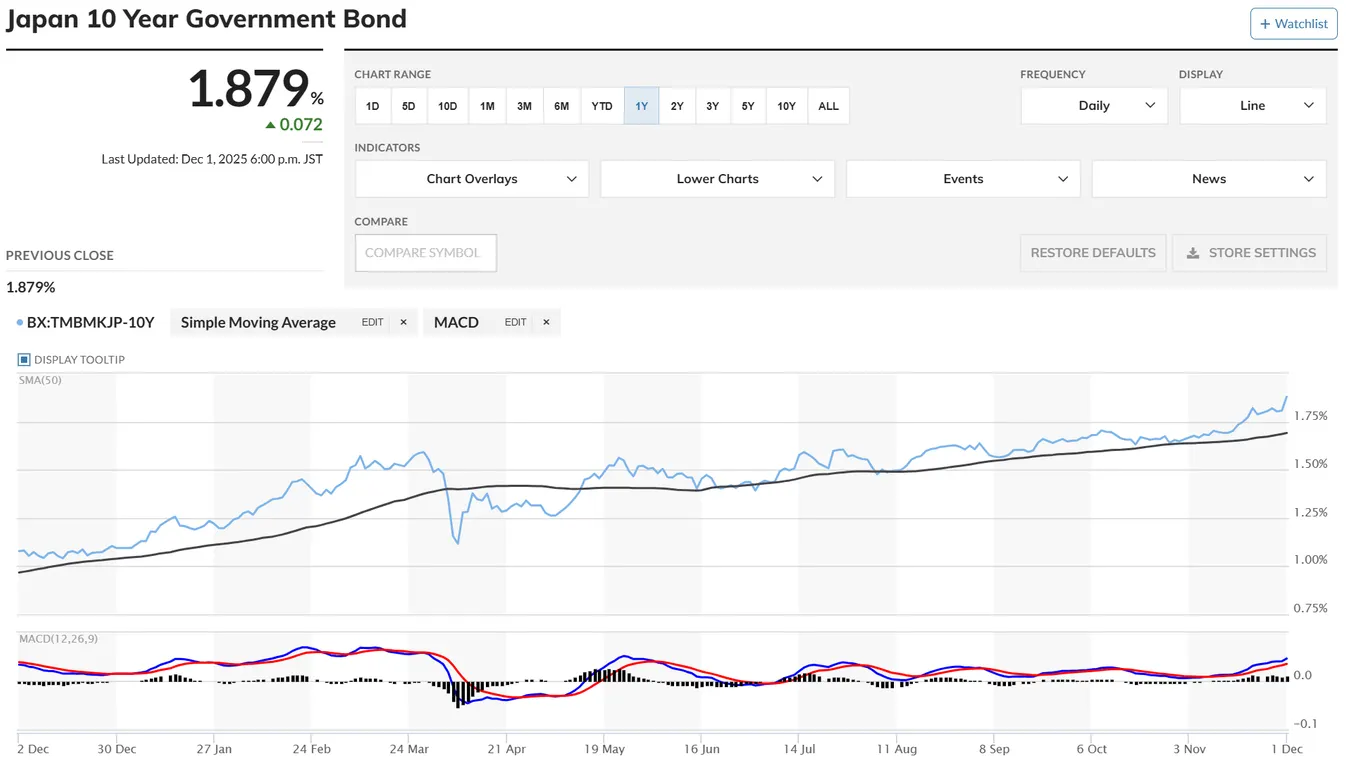1346x768 pixels.
Task: Click the 1 Dec date axis label
Action: 1286,748
